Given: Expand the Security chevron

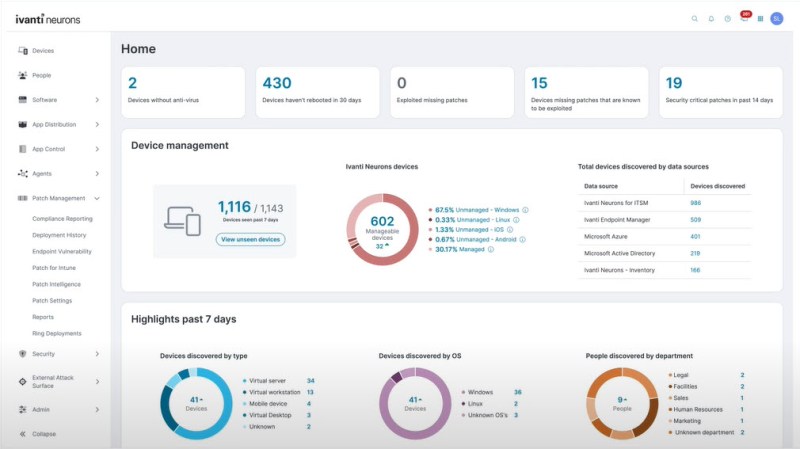Looking at the screenshot, I should 97,354.
